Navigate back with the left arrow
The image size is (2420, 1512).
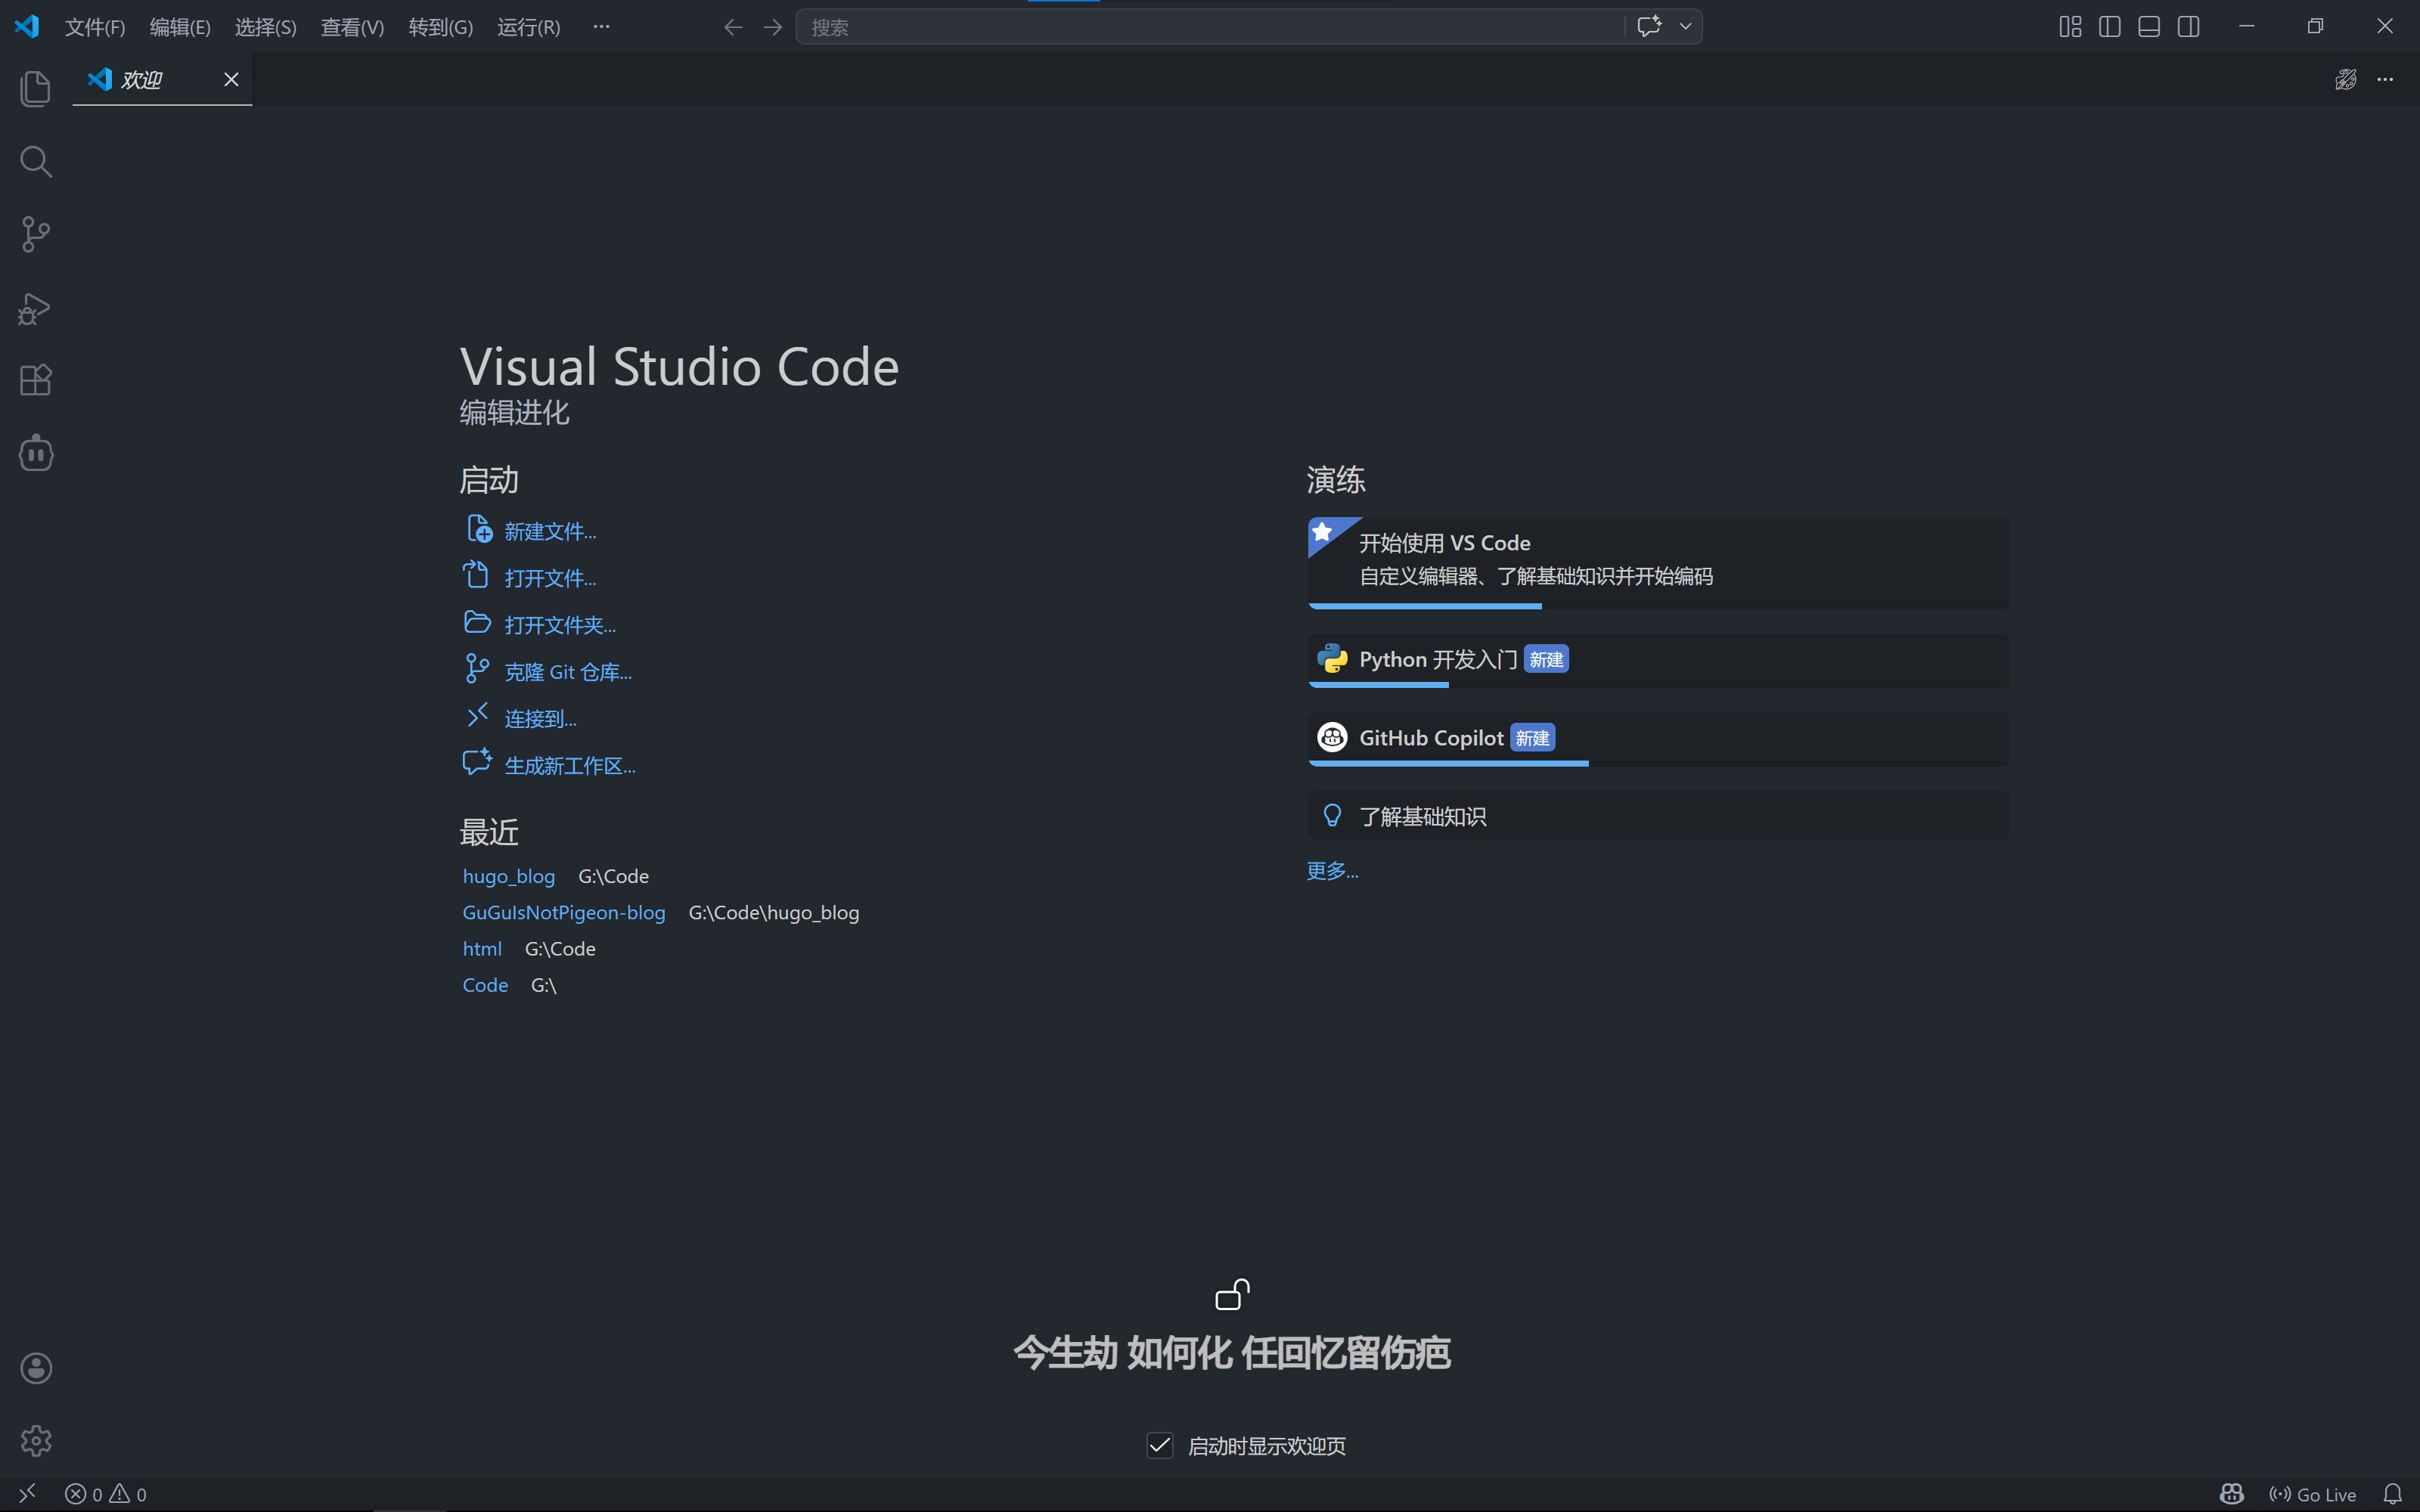[x=733, y=27]
